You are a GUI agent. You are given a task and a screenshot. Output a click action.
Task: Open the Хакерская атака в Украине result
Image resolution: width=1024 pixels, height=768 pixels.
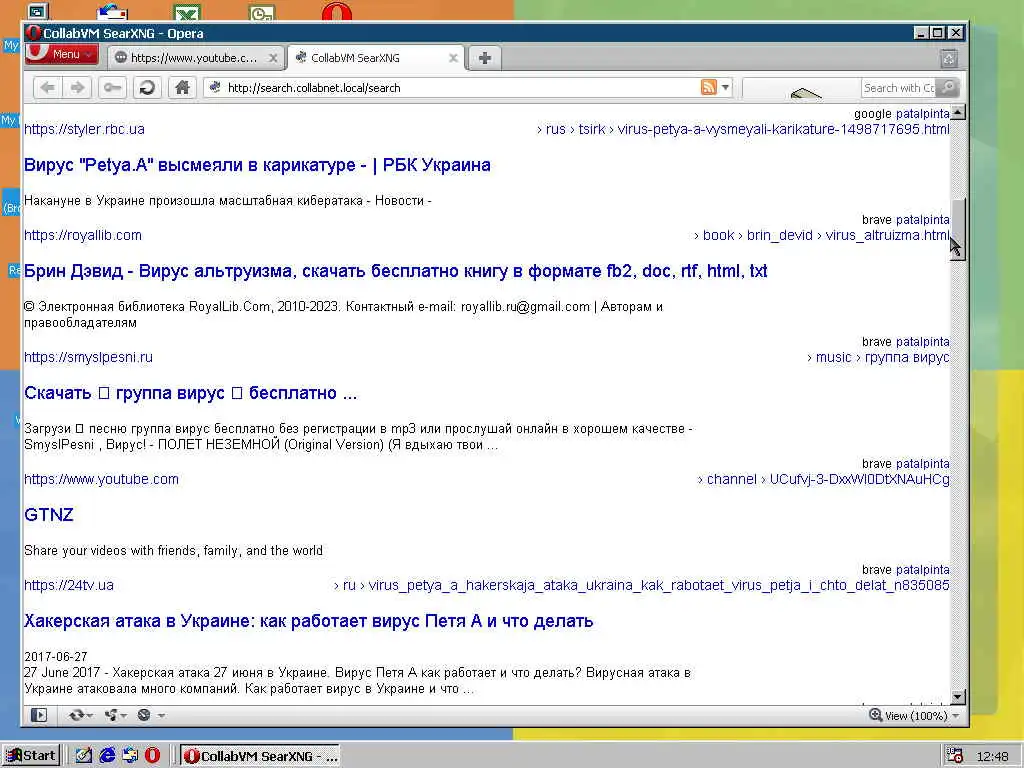pos(309,620)
